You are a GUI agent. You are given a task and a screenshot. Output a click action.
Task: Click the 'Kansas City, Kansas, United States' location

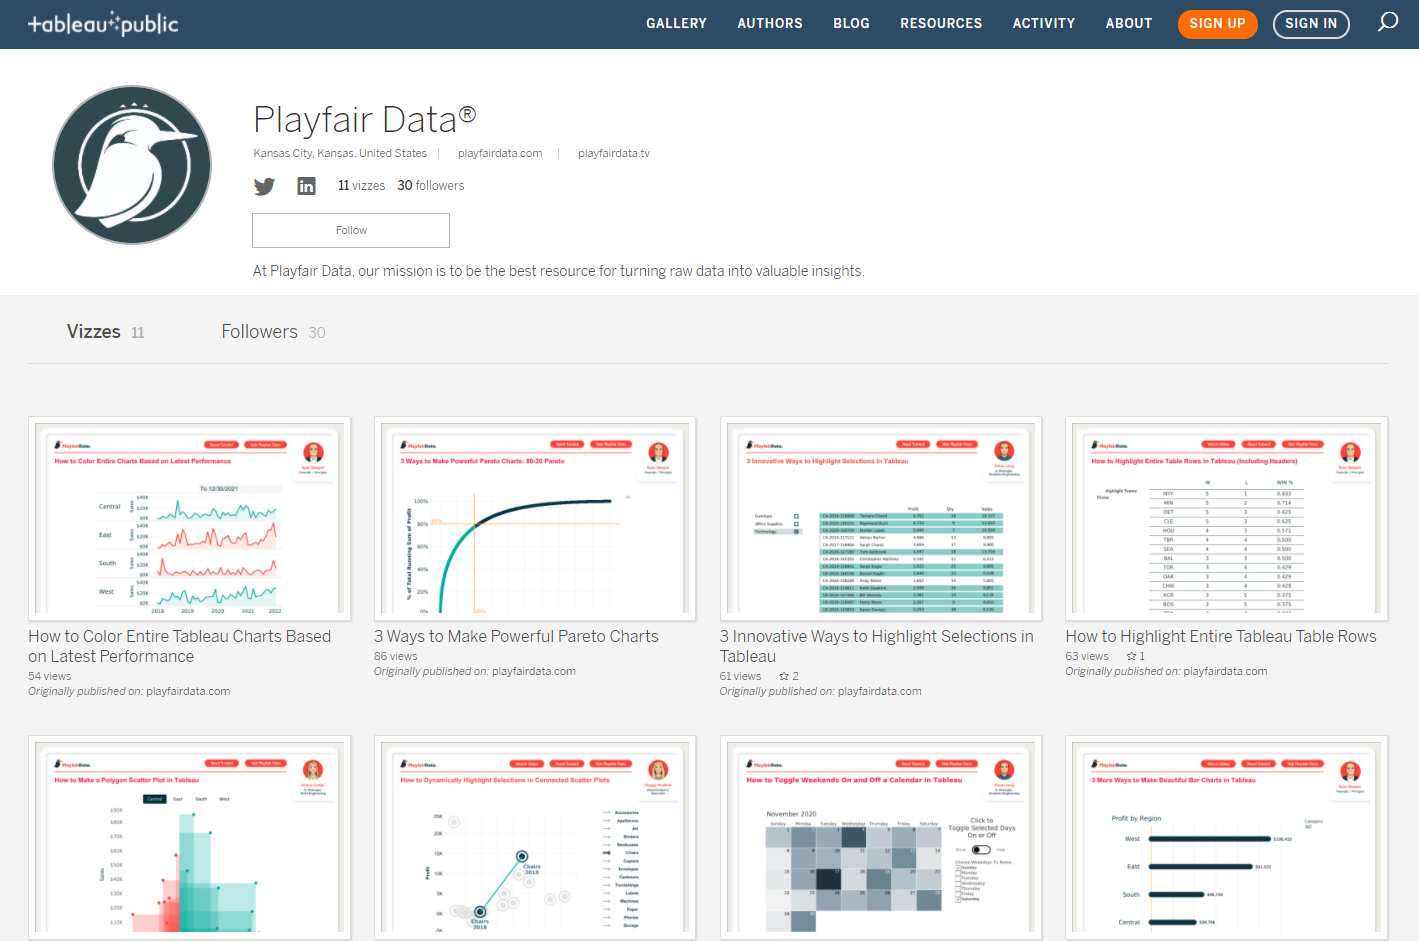pos(340,154)
